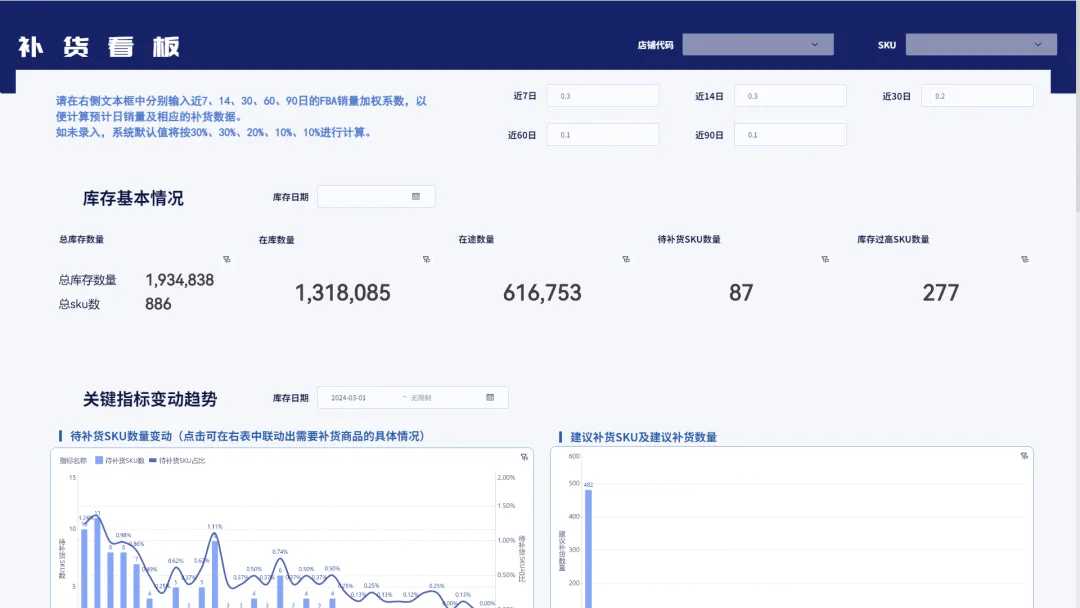This screenshot has width=1080, height=608.
Task: Open the SKU filter dropdown
Action: point(981,45)
